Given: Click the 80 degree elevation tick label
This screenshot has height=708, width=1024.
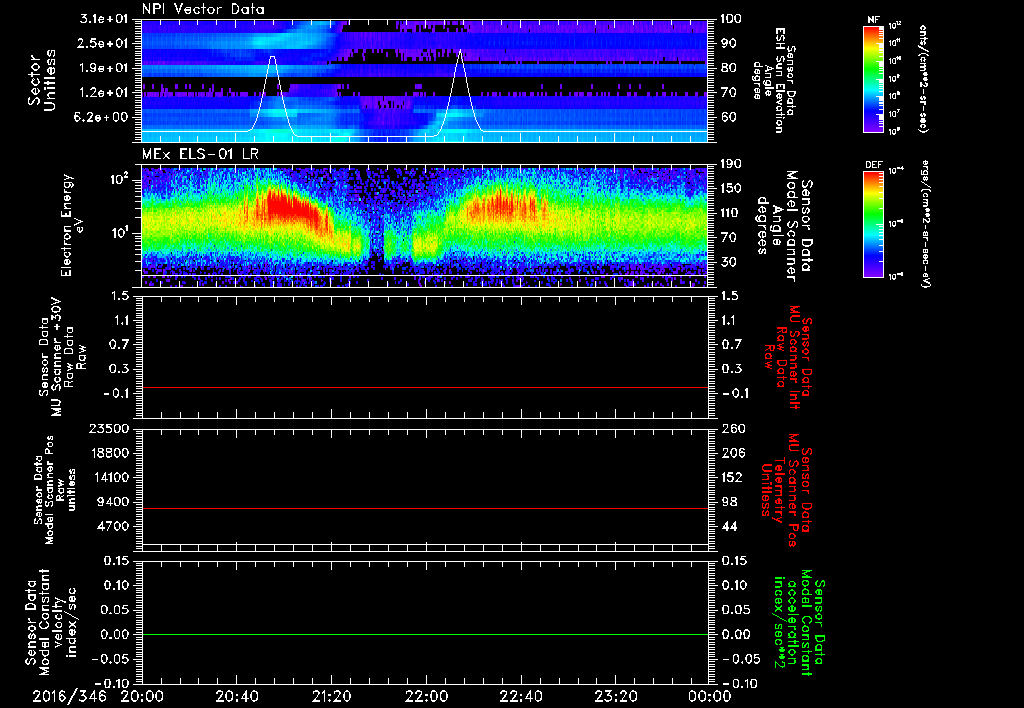Looking at the screenshot, I should coord(728,68).
